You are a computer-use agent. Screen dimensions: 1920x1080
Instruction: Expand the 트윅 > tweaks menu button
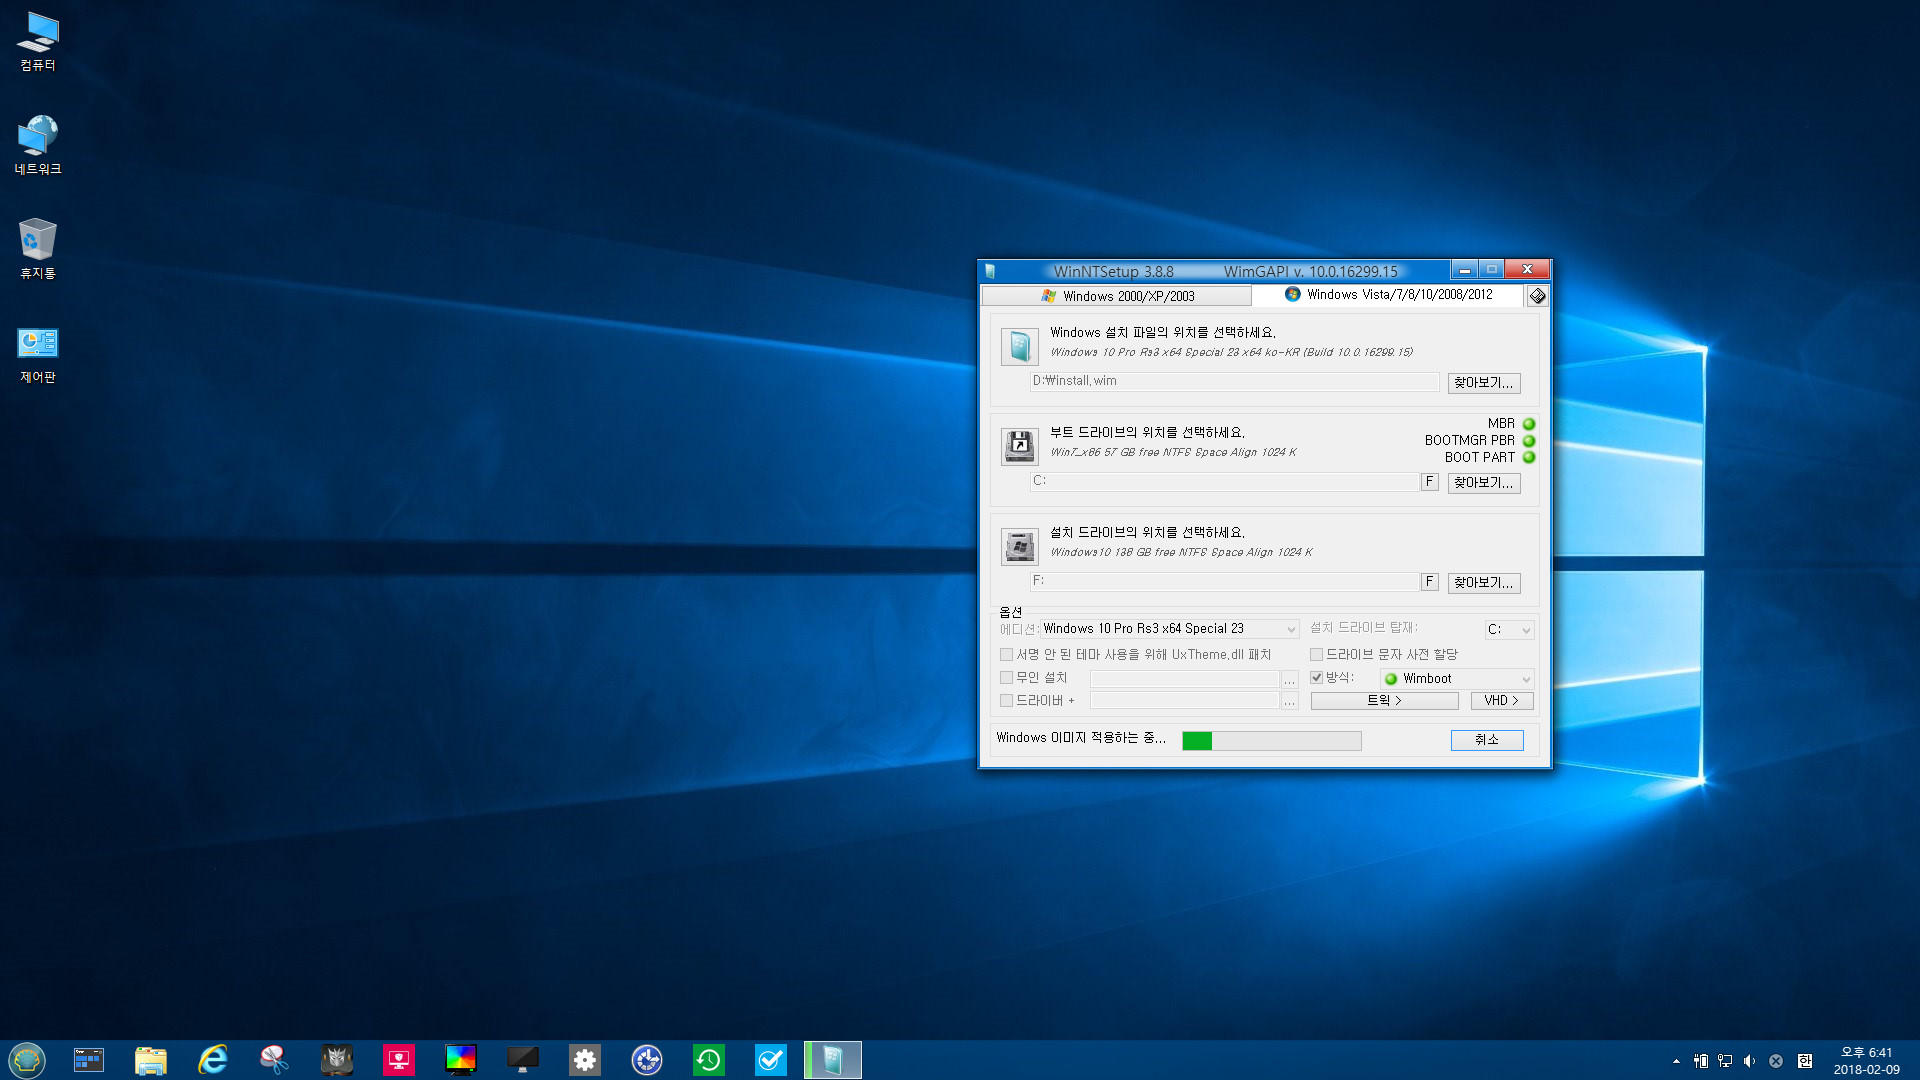pyautogui.click(x=1384, y=701)
